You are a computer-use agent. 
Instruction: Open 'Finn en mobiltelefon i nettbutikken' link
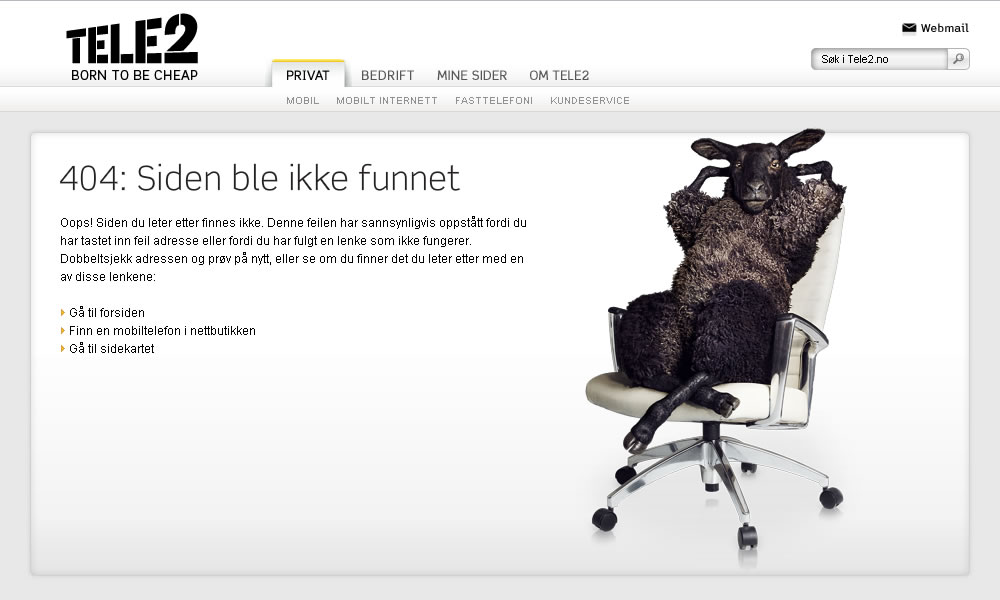pyautogui.click(x=162, y=330)
